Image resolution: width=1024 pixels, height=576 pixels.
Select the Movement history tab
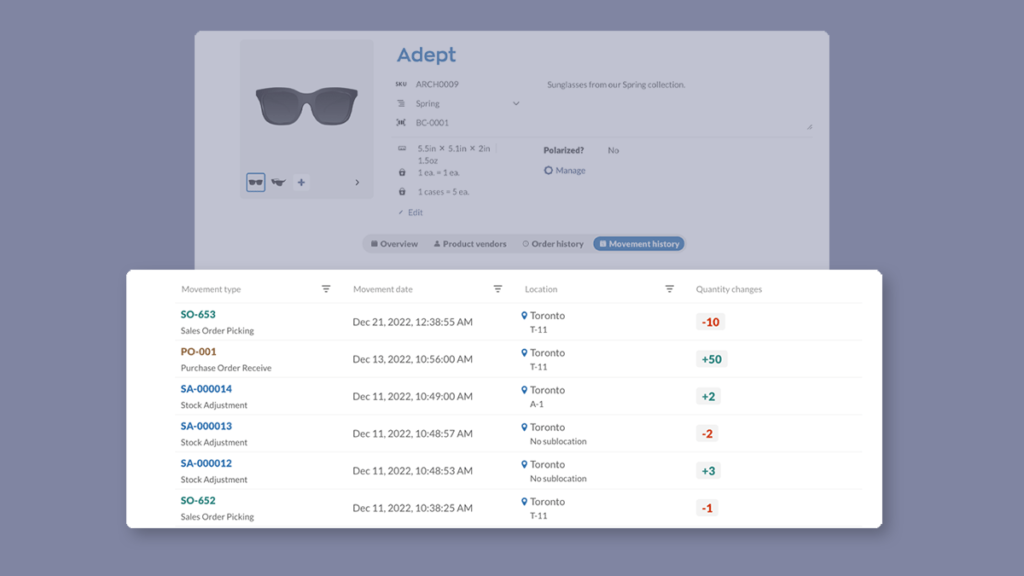click(639, 244)
